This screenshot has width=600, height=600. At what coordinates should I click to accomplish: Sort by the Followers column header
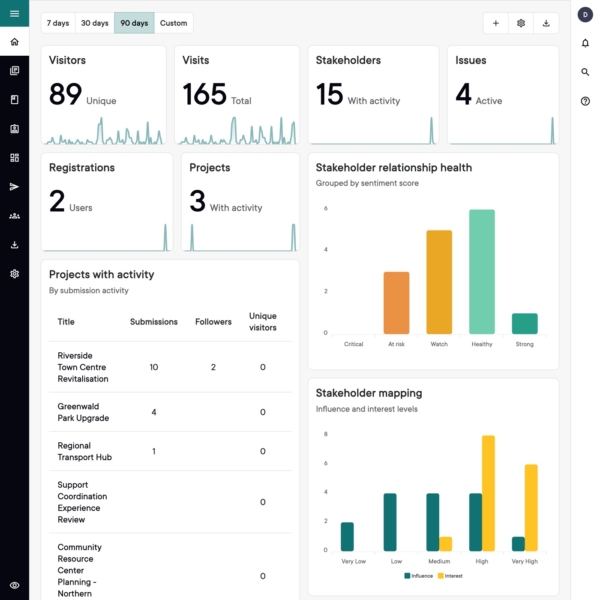[213, 322]
